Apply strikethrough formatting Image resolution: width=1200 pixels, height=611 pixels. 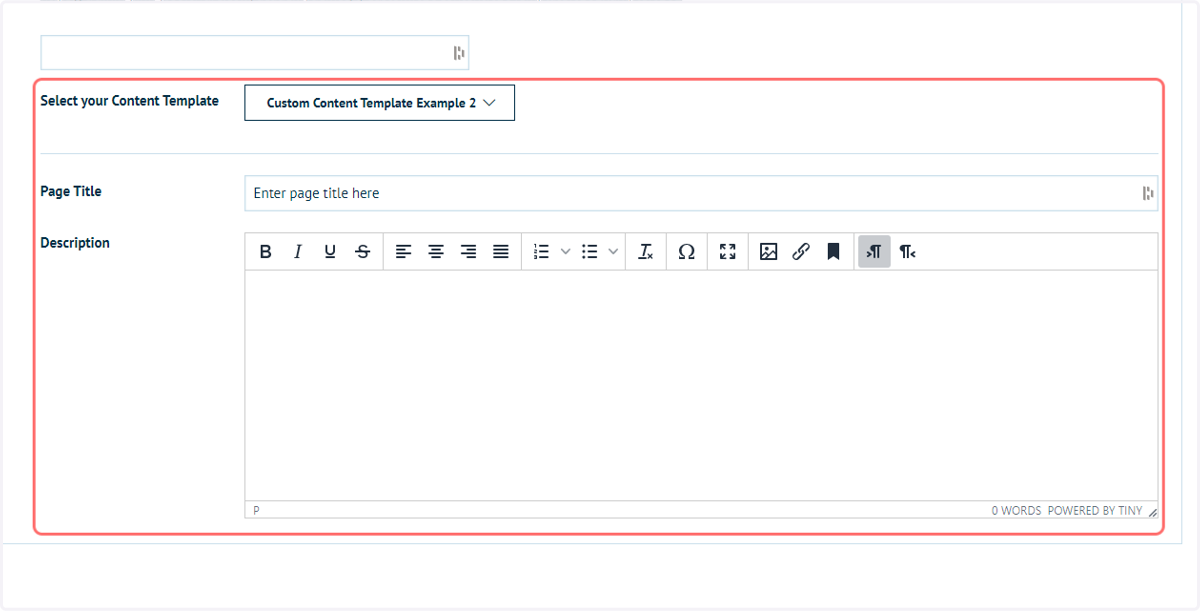[363, 252]
